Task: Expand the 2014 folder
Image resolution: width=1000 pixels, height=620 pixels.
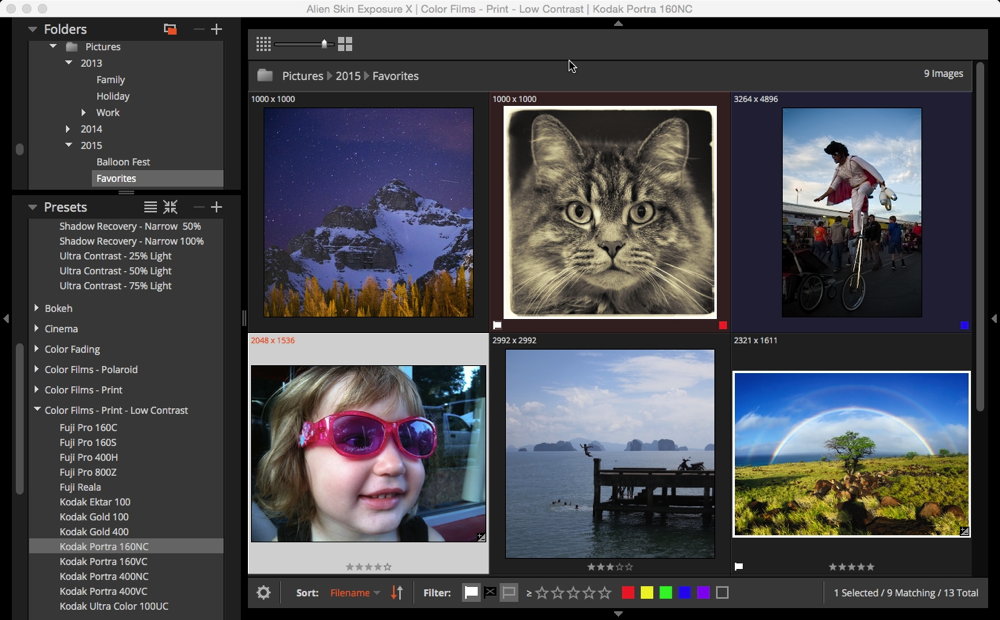Action: (68, 129)
